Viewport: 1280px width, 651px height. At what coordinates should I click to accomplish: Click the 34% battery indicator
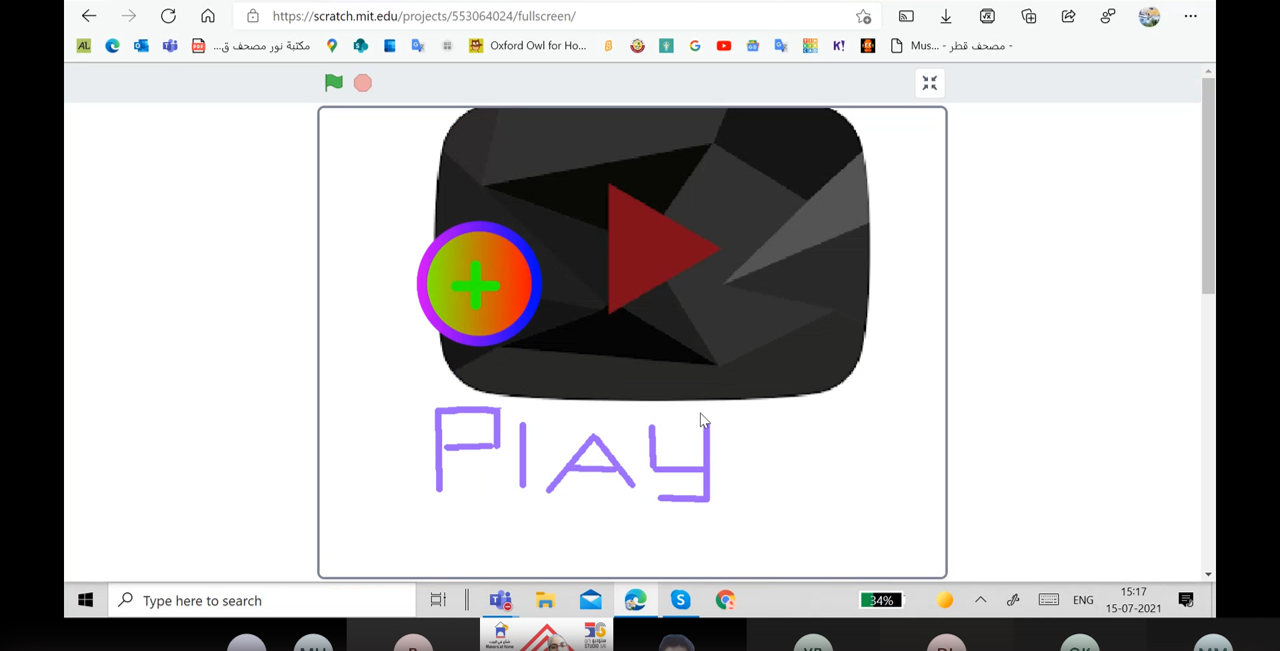[x=882, y=600]
